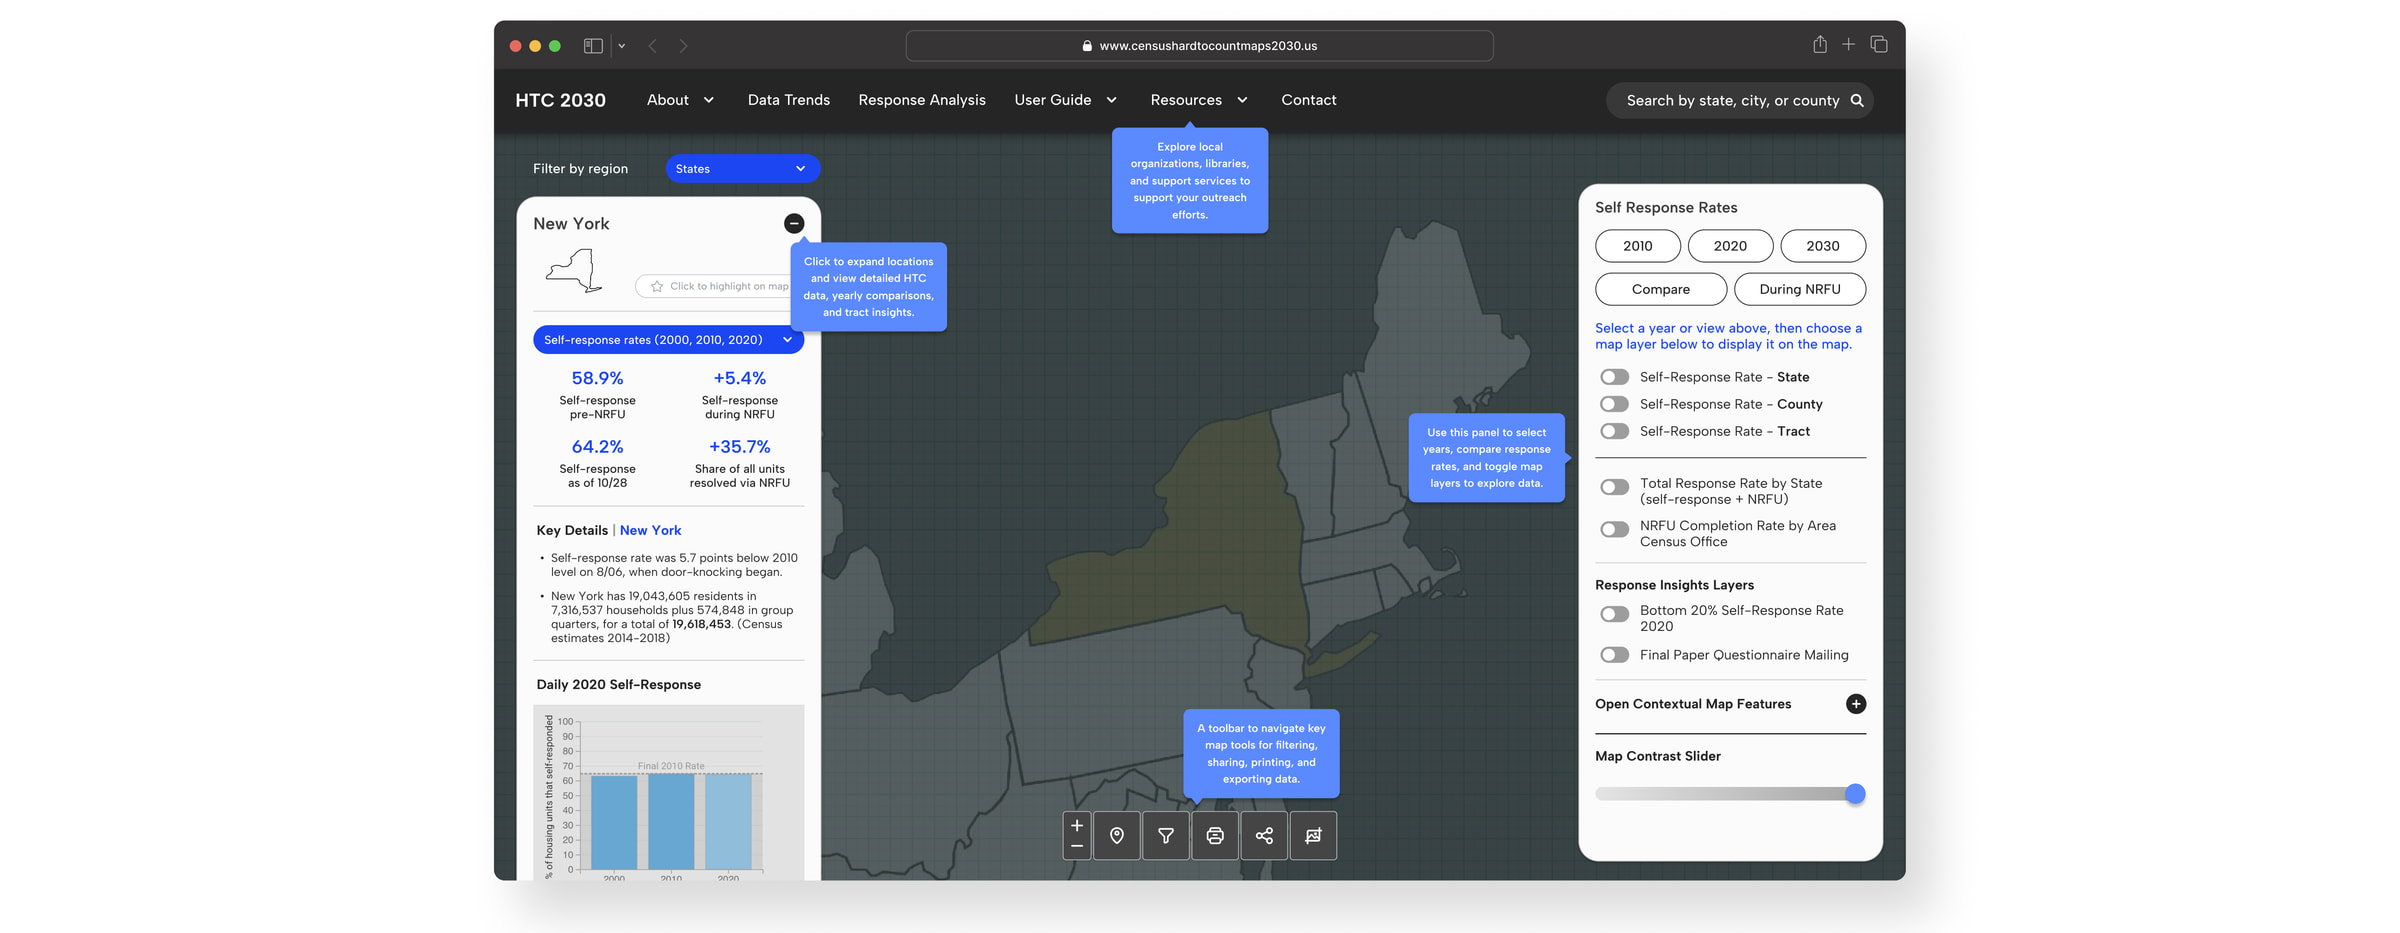Show browser tab overview icon

(x=1879, y=44)
